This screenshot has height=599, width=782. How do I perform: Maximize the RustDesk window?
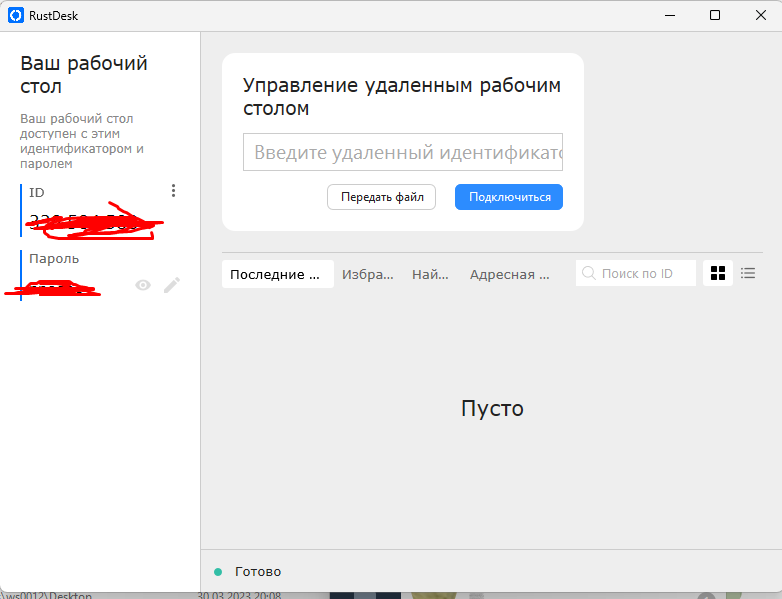[x=715, y=15]
